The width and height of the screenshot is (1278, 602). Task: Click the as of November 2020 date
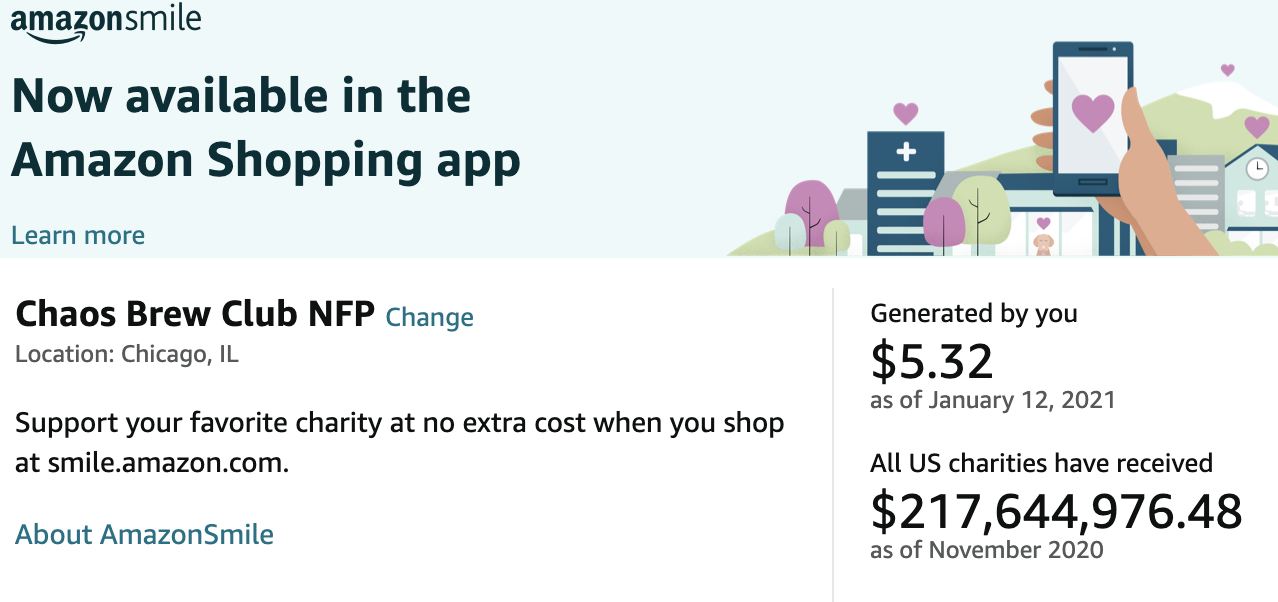tap(987, 549)
